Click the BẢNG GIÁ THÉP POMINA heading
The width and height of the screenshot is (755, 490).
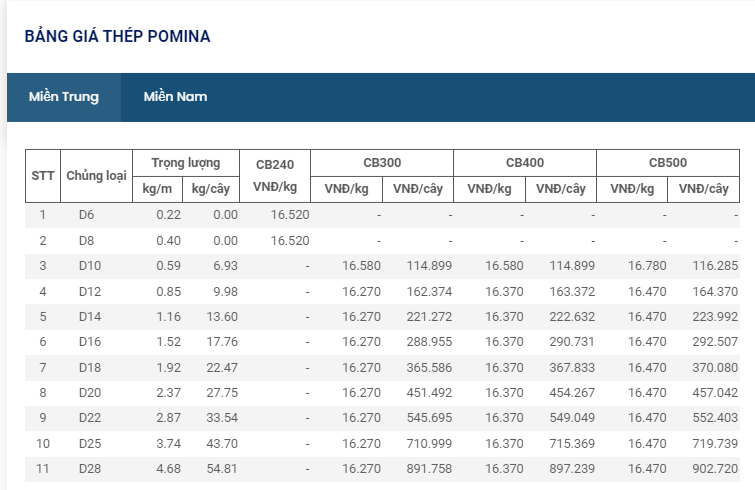click(117, 36)
